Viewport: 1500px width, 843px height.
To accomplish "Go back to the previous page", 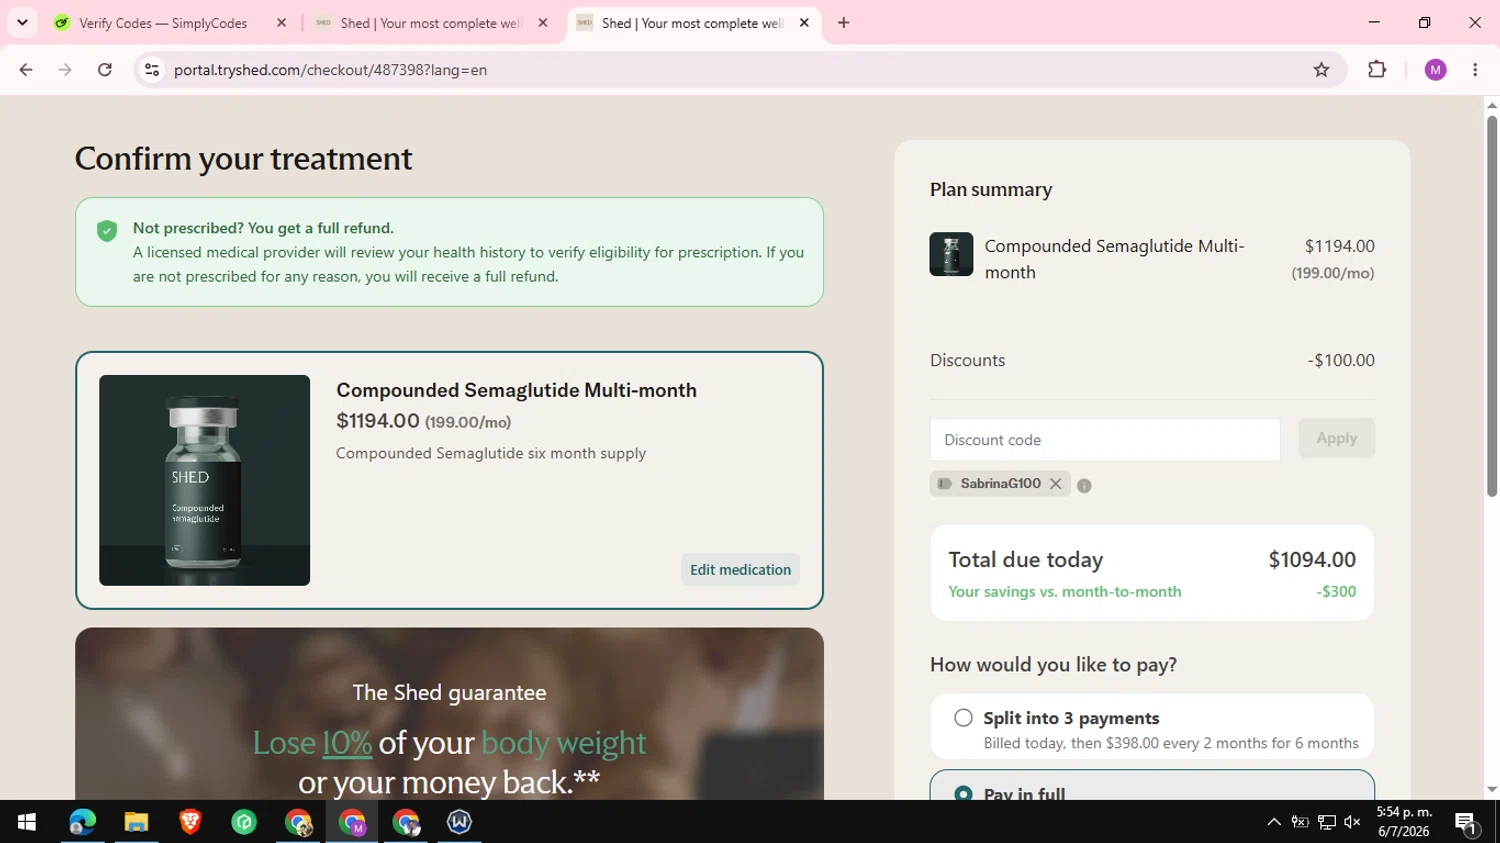I will point(26,70).
